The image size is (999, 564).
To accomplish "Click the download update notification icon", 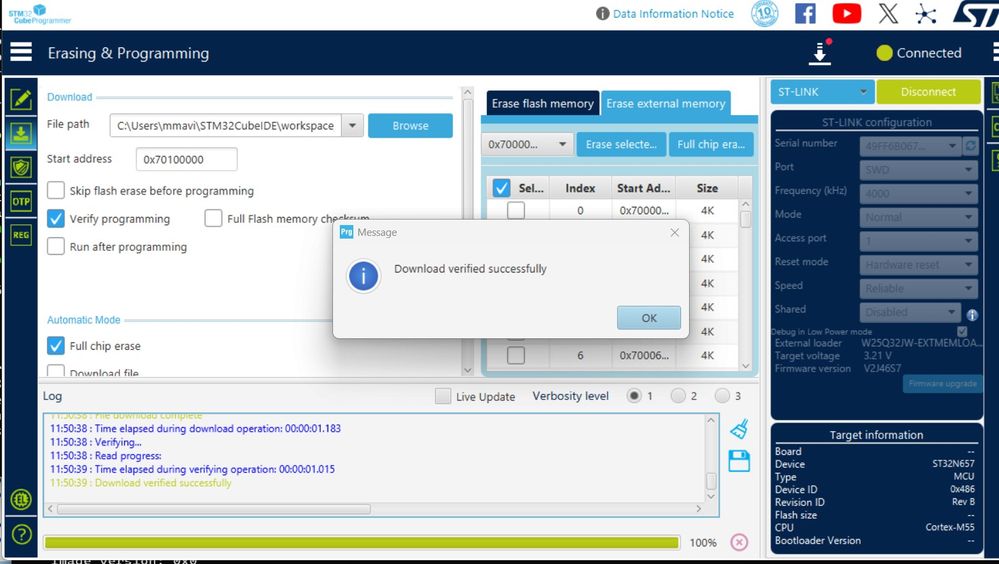I will (820, 52).
